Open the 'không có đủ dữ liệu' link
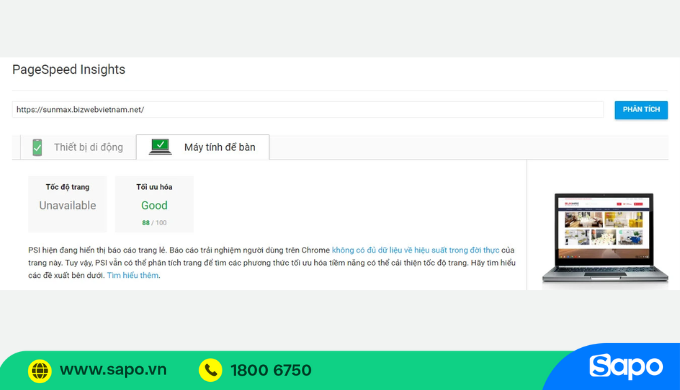The height and width of the screenshot is (390, 680). 415,250
